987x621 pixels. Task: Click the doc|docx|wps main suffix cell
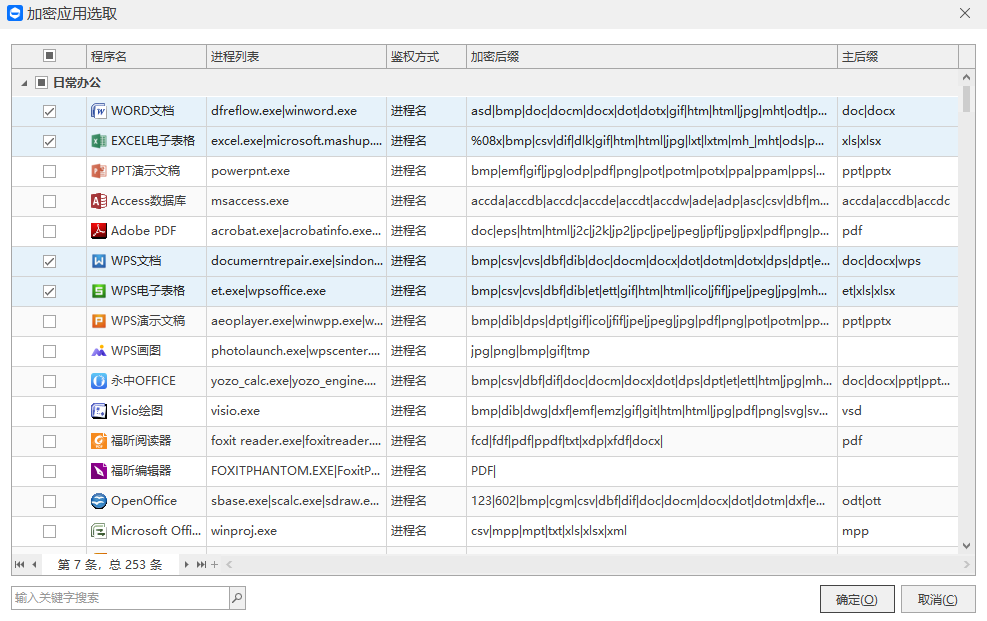(x=898, y=261)
